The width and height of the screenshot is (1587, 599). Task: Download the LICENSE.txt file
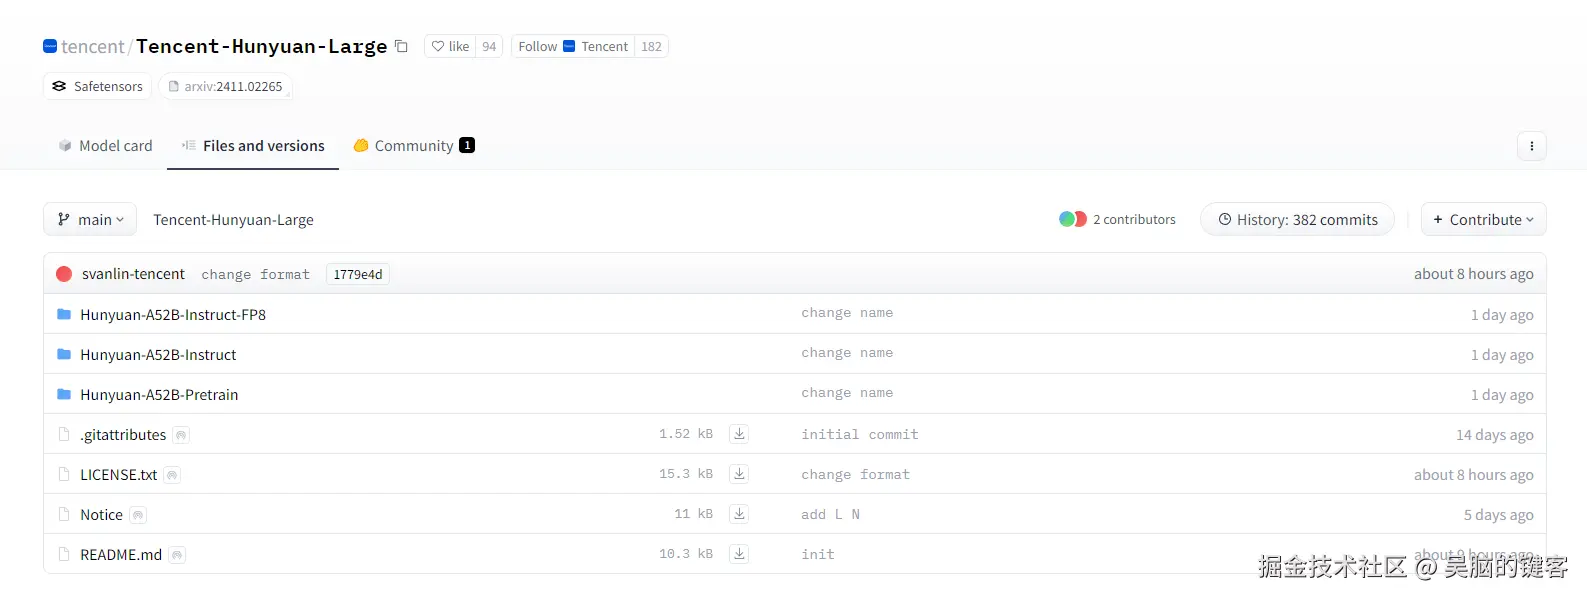pyautogui.click(x=739, y=474)
